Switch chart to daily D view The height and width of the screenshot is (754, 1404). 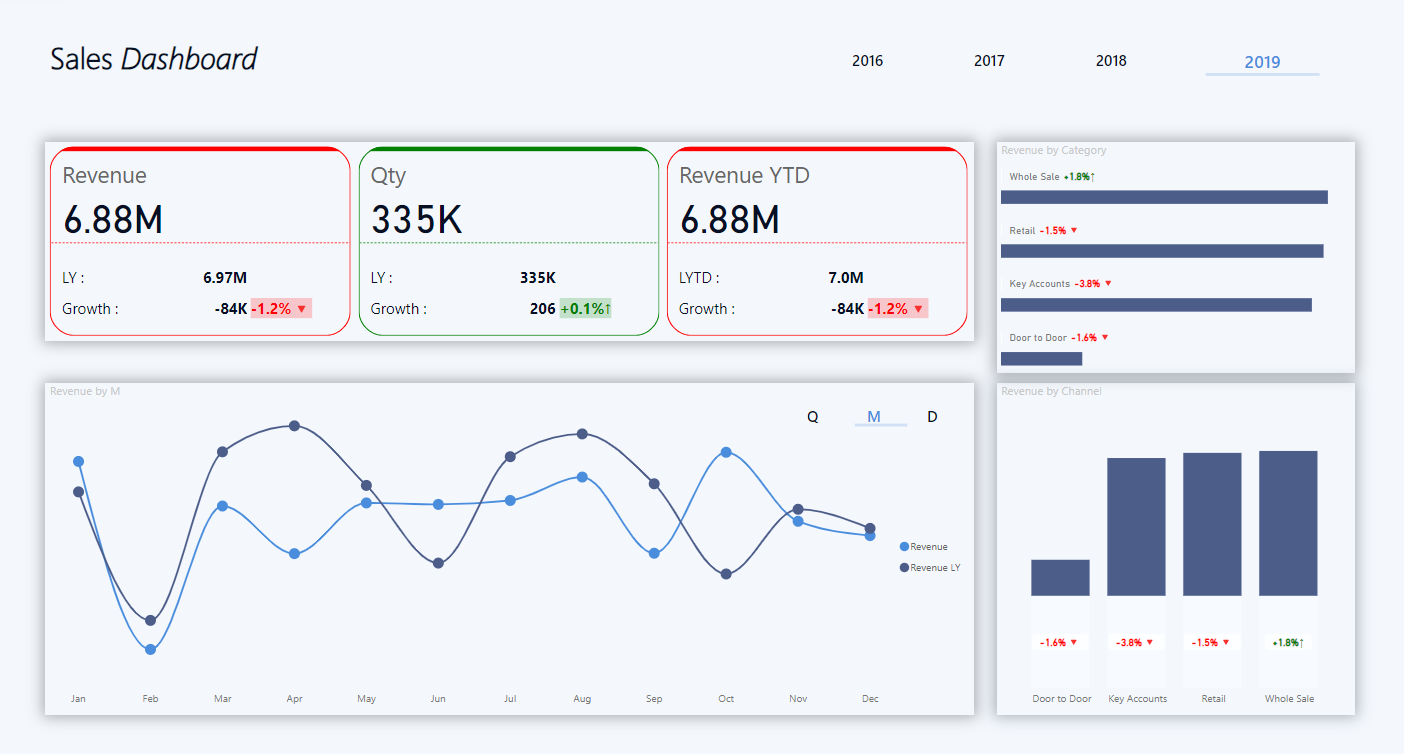point(933,417)
